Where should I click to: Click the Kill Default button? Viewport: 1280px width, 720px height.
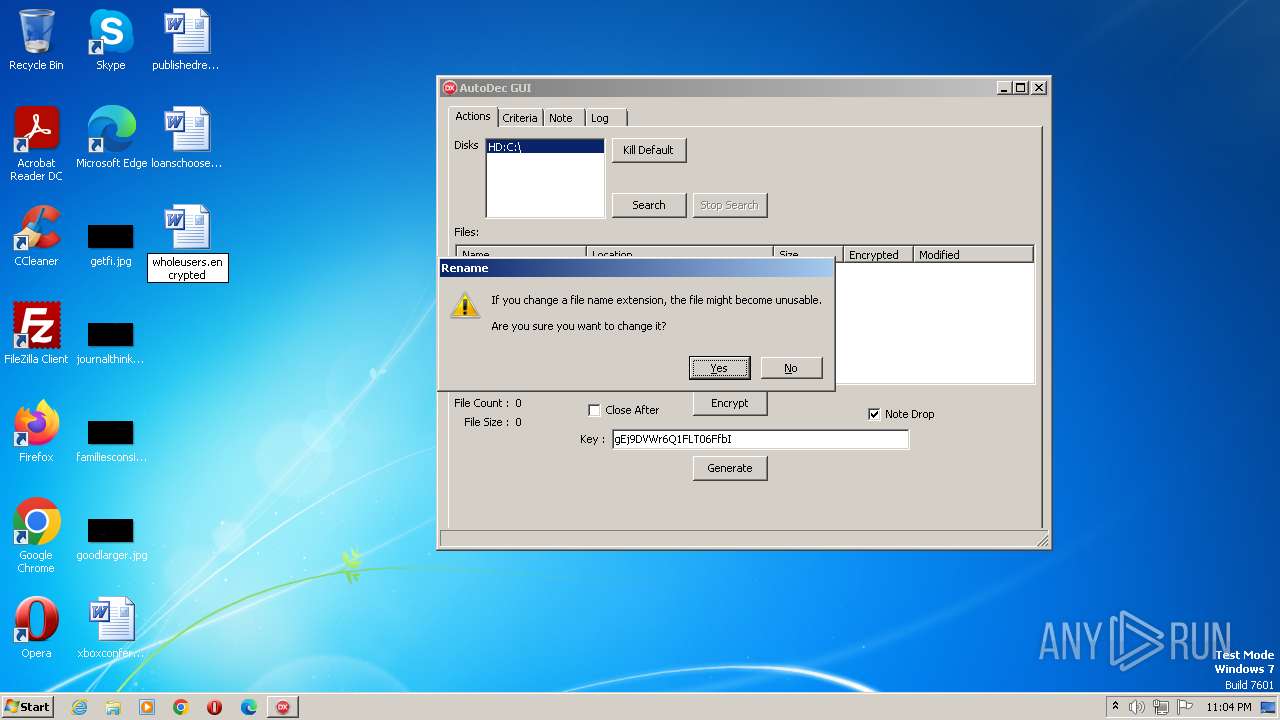(x=648, y=150)
